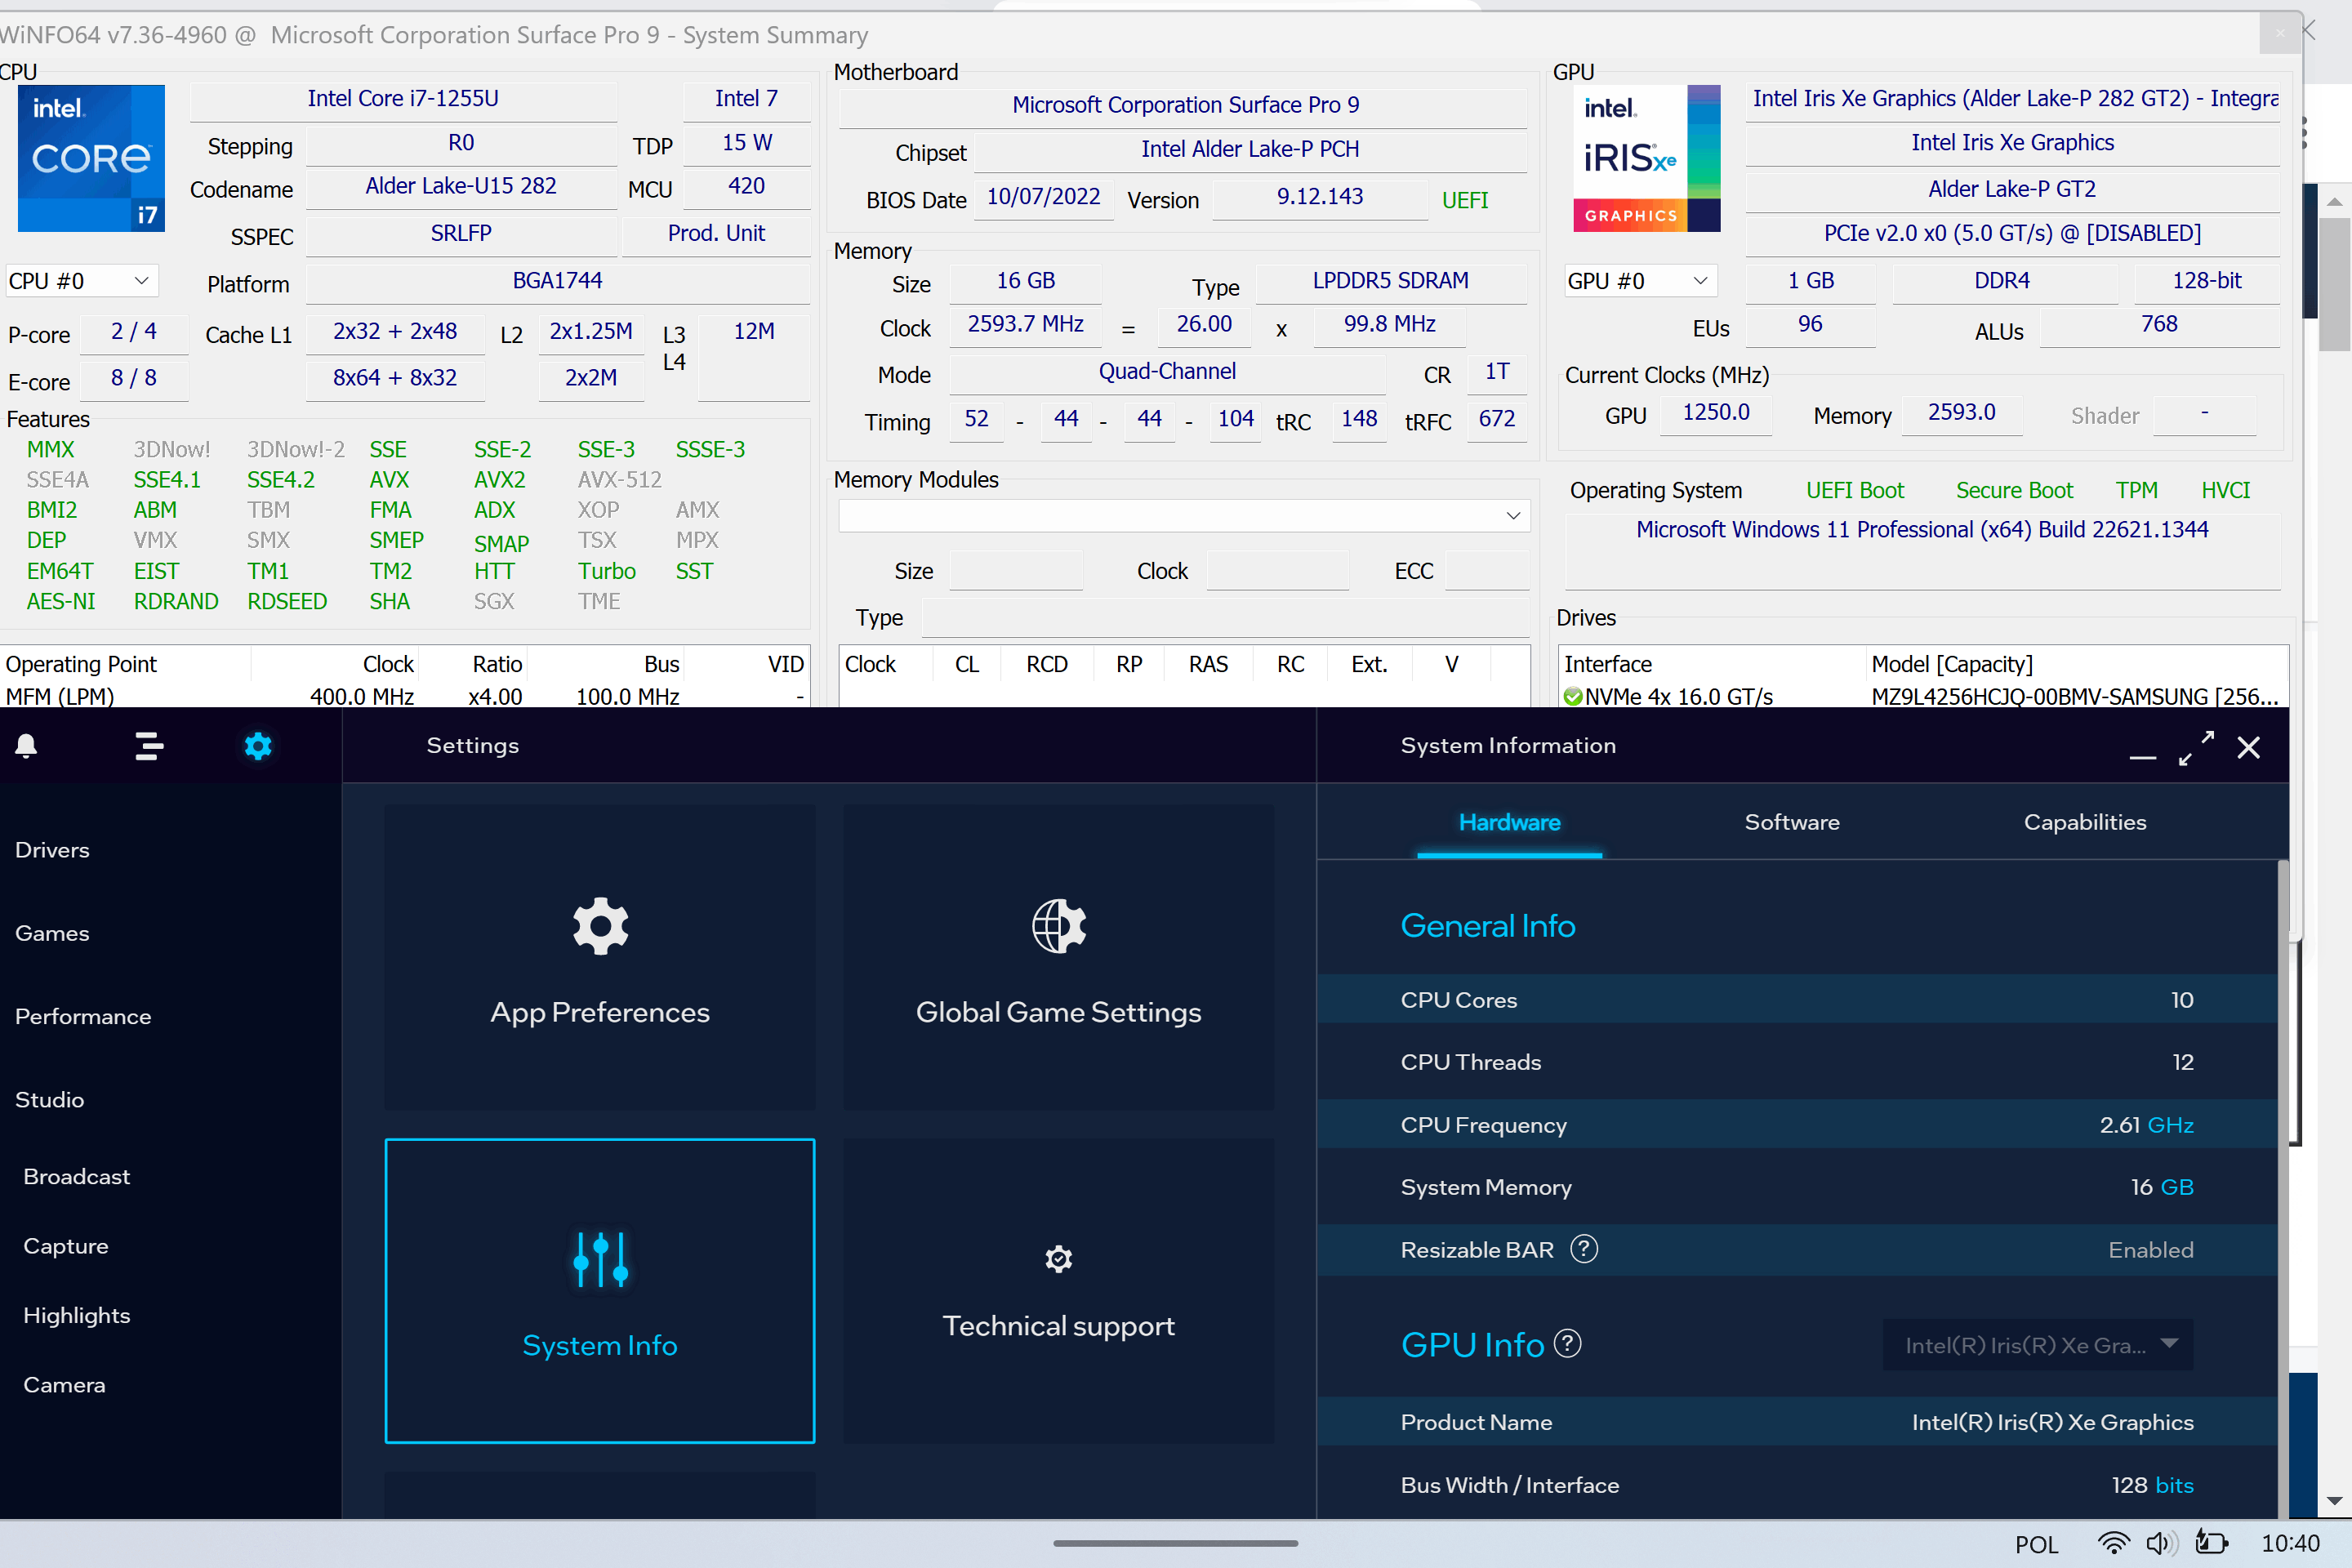2352x1568 pixels.
Task: Click the Wi-Fi icon in the taskbar
Action: click(x=2113, y=1543)
